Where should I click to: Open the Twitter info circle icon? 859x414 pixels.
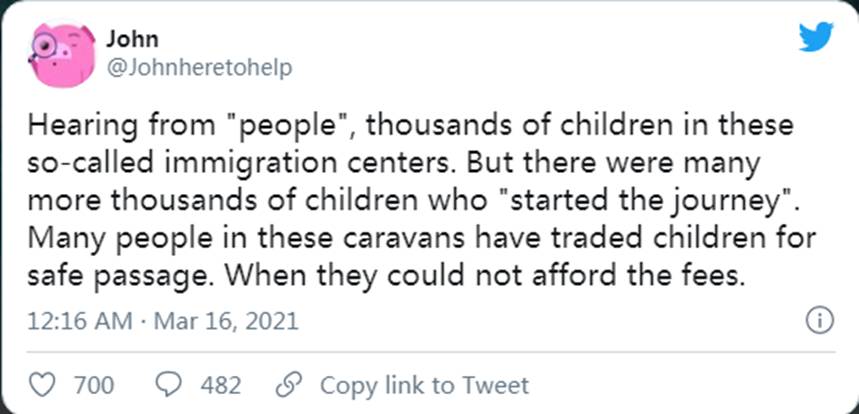pyautogui.click(x=819, y=321)
